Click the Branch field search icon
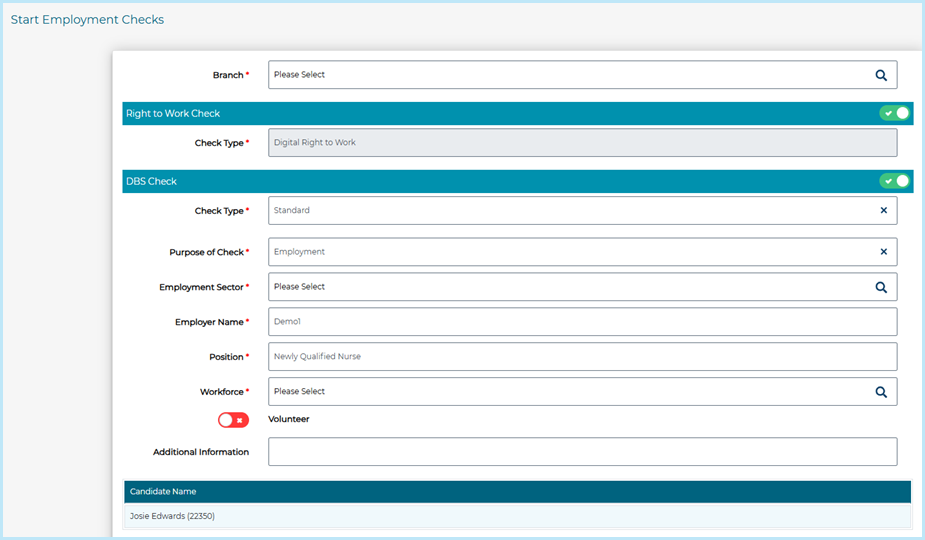The image size is (925, 540). pyautogui.click(x=881, y=75)
